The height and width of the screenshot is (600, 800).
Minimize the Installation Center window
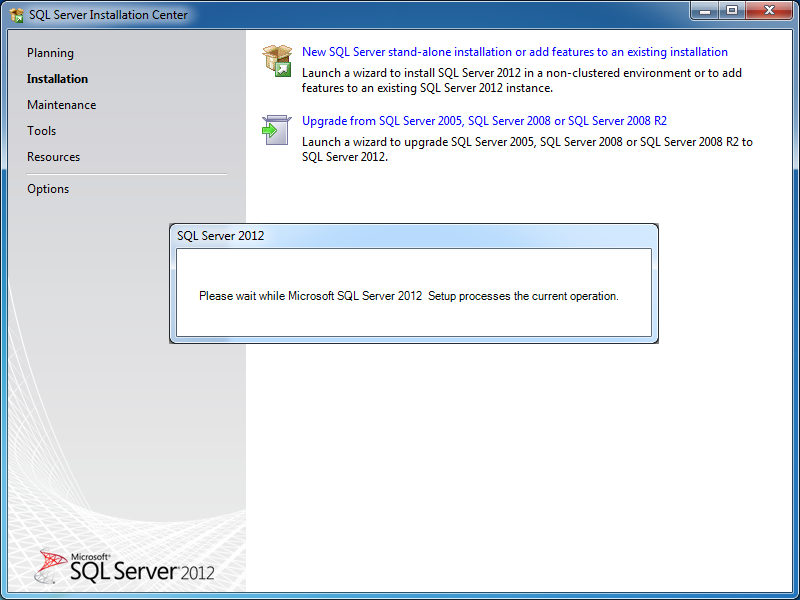tap(705, 10)
